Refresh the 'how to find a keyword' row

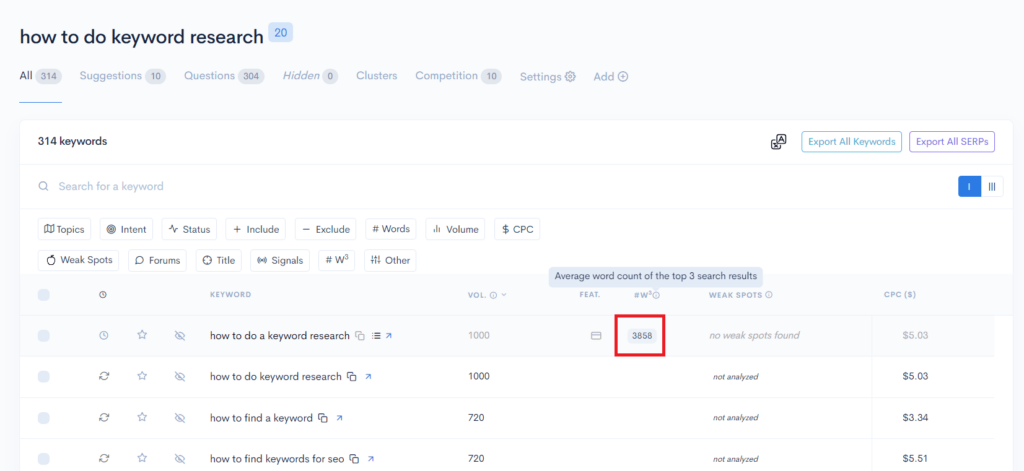pyautogui.click(x=103, y=417)
